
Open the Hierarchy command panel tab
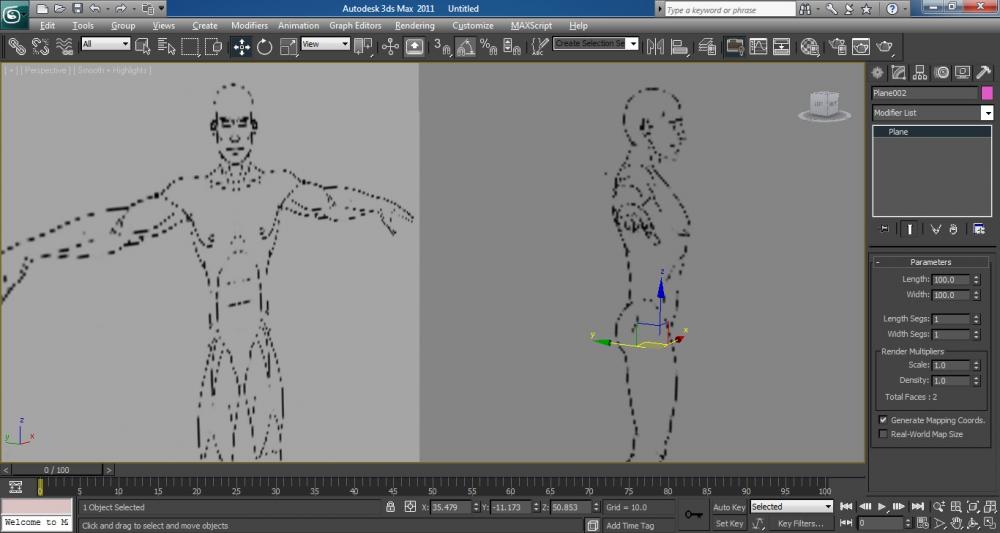point(920,72)
